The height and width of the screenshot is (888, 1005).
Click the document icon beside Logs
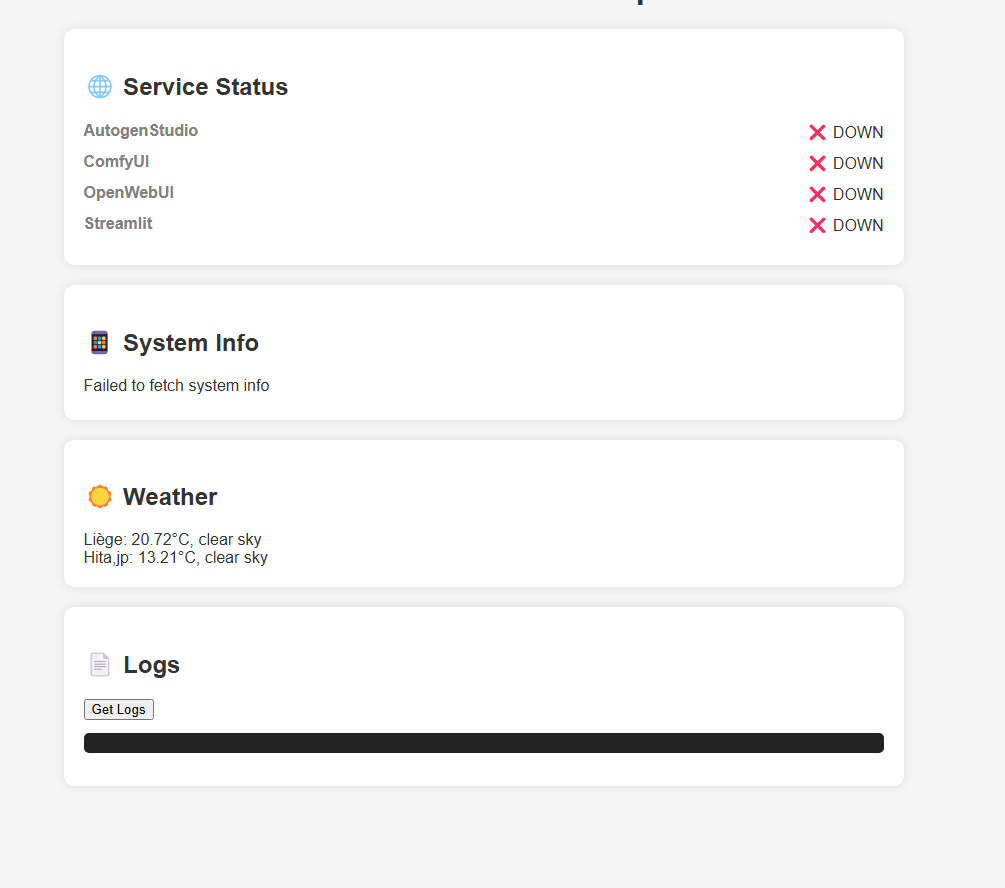[100, 665]
